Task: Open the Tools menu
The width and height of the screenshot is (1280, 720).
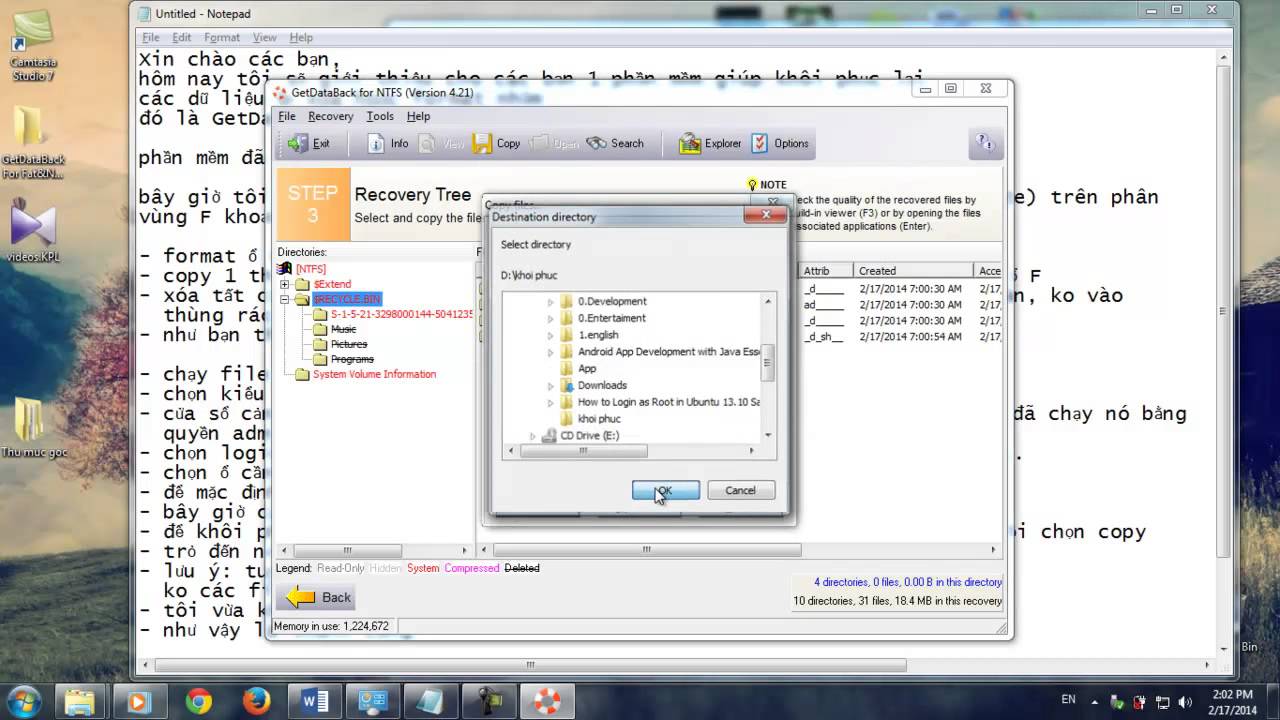Action: [x=380, y=116]
